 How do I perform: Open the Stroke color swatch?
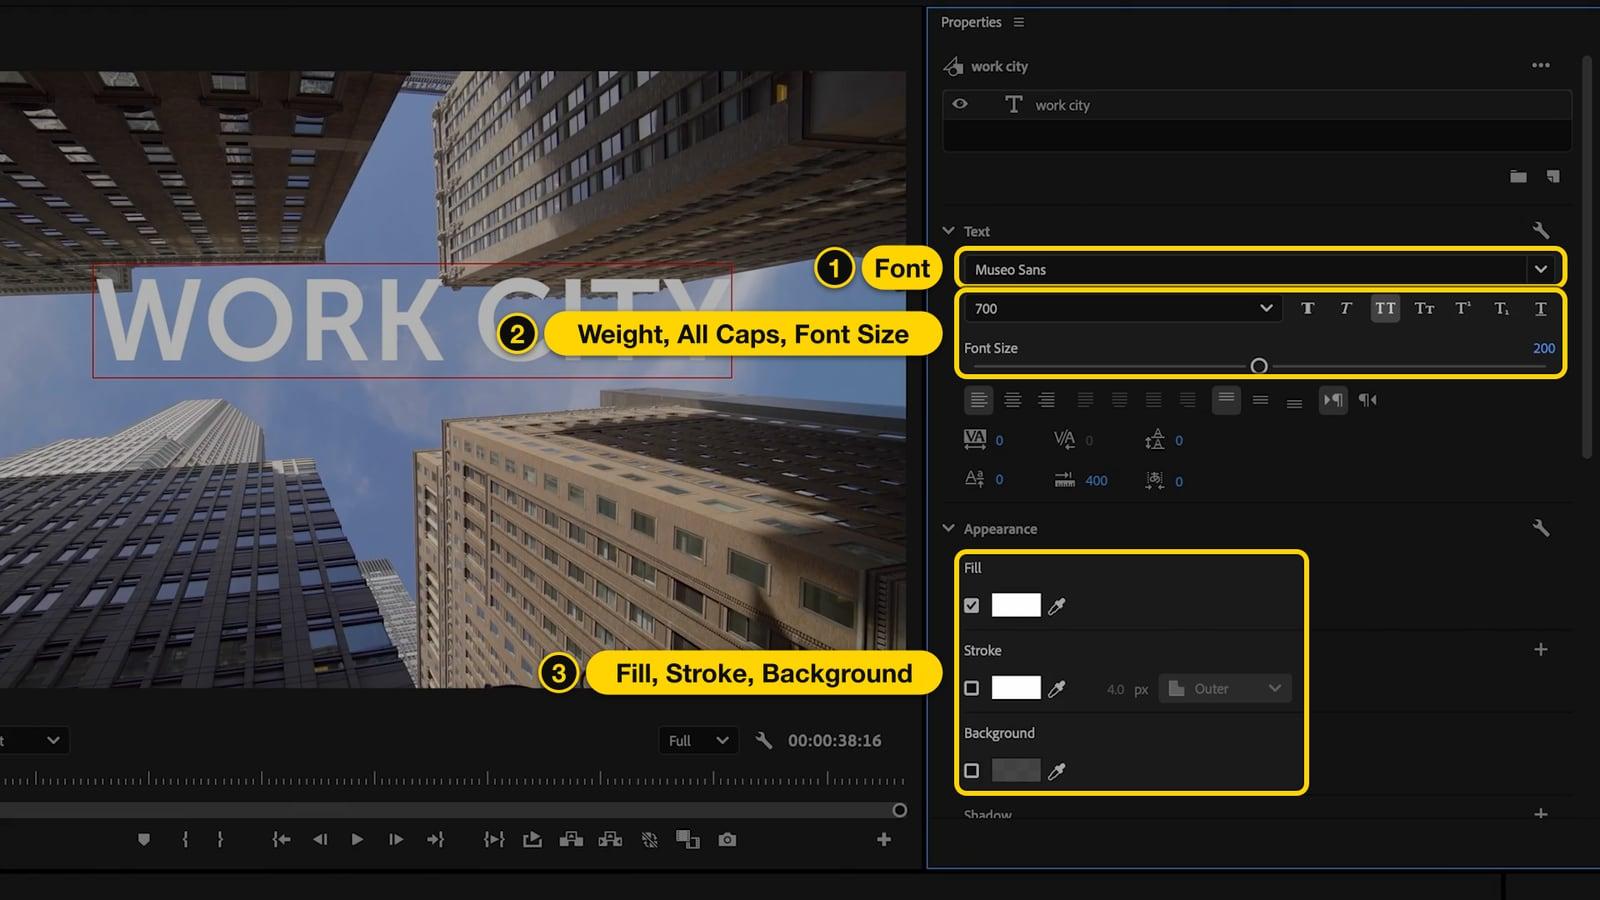[x=1016, y=688]
